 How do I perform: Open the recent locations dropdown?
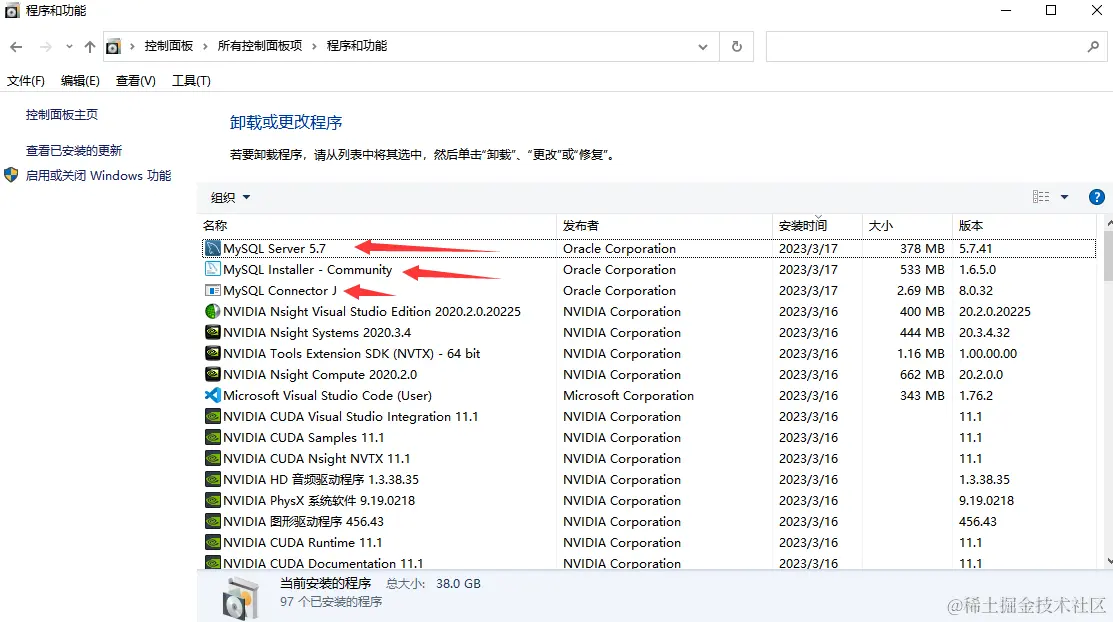tap(69, 47)
